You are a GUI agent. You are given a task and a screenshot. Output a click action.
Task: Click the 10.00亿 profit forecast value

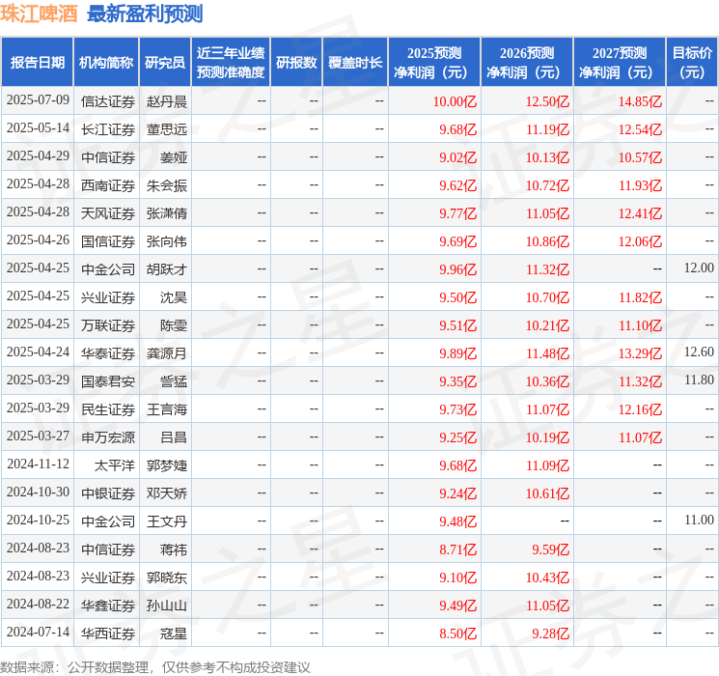pyautogui.click(x=455, y=101)
